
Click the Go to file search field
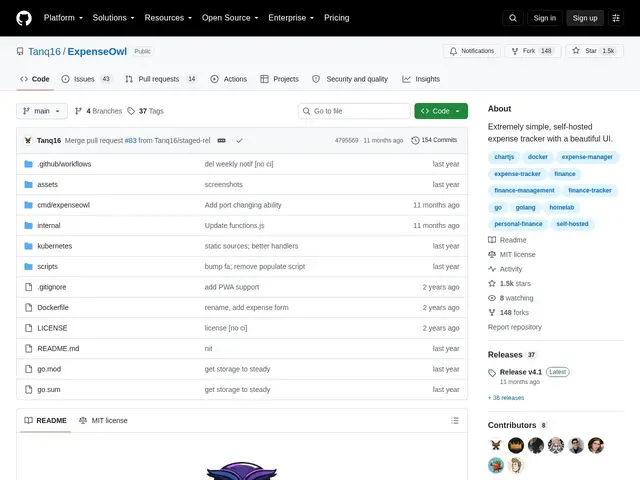coord(354,111)
